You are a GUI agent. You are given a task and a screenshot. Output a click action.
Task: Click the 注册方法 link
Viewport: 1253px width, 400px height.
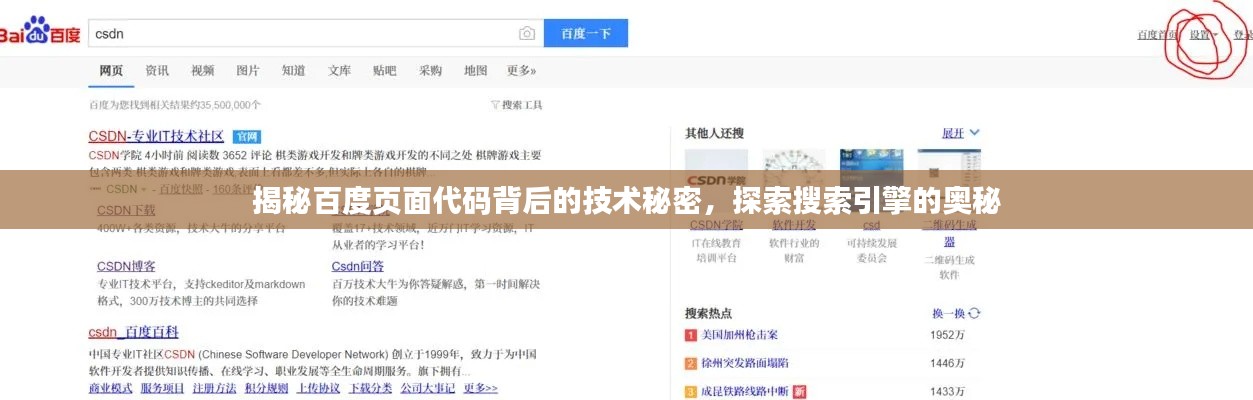point(214,388)
